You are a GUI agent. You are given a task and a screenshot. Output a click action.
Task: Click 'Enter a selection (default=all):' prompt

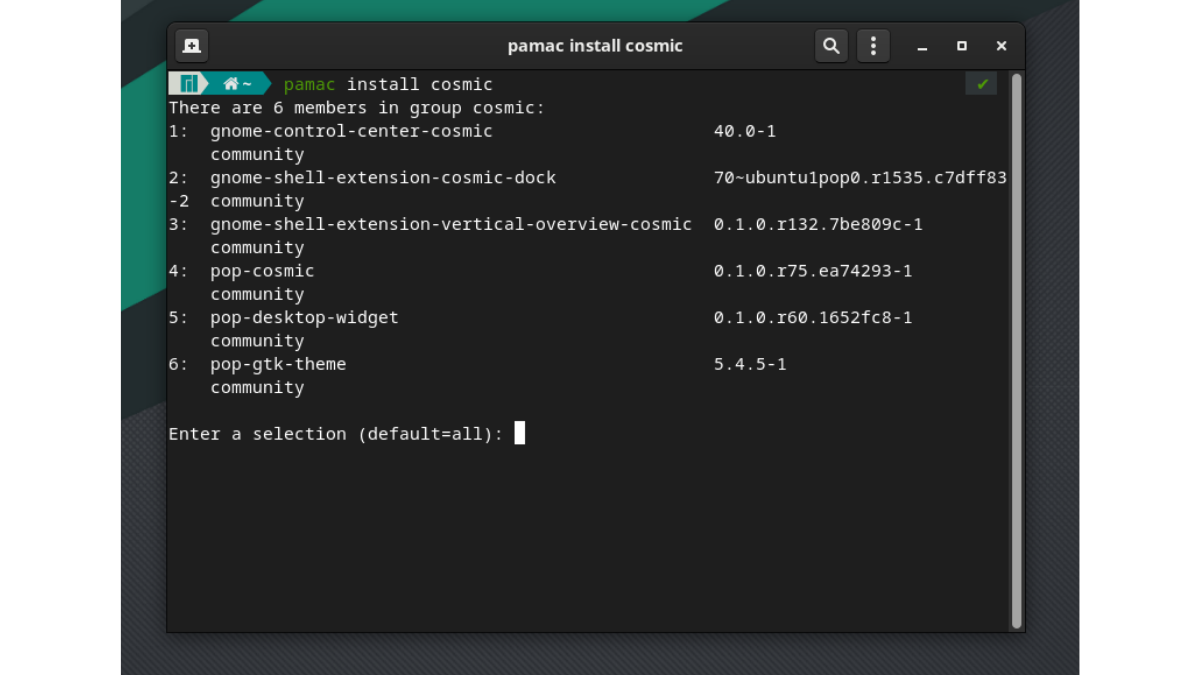click(336, 434)
